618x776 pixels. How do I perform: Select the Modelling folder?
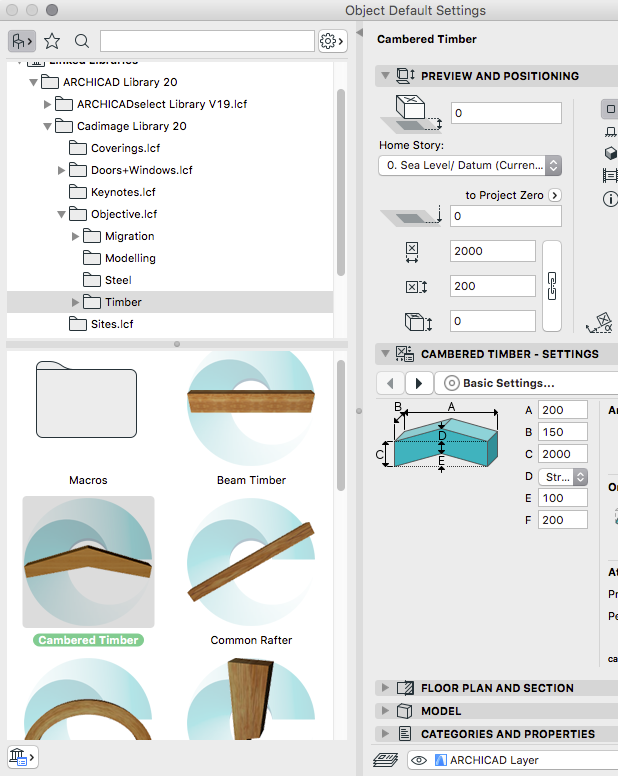pos(119,258)
